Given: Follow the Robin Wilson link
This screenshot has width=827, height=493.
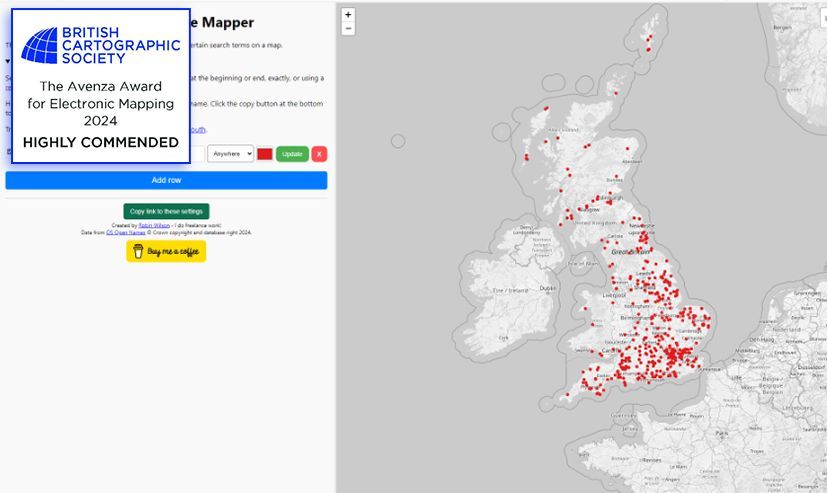Looking at the screenshot, I should 154,226.
